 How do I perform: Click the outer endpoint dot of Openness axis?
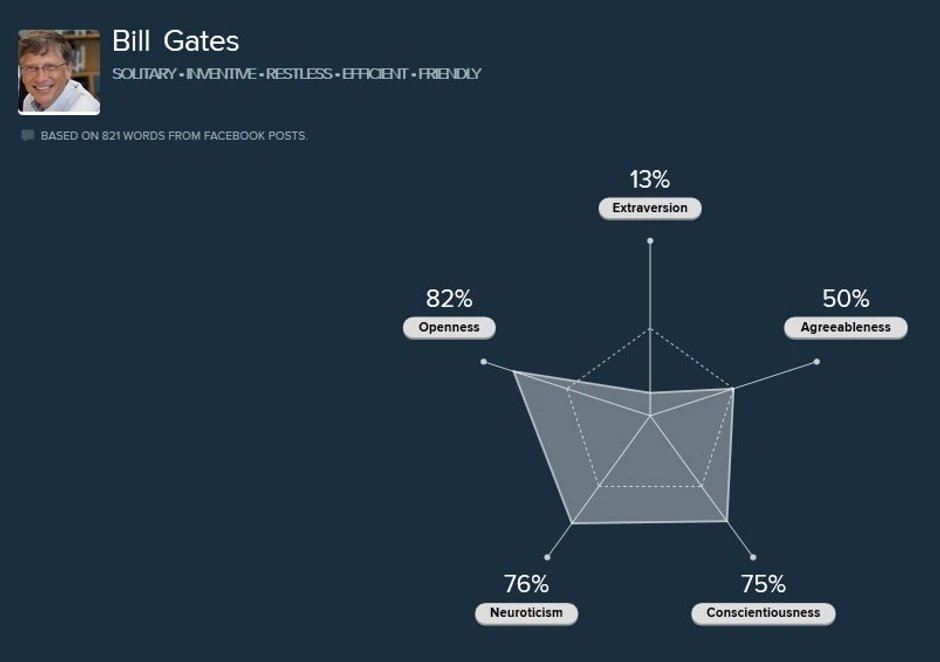coord(483,361)
